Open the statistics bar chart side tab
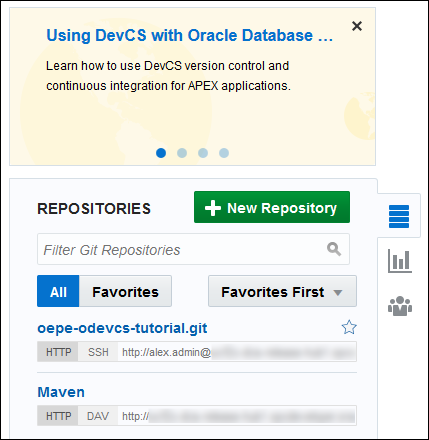Viewport: 429px width, 440px height. (400, 261)
